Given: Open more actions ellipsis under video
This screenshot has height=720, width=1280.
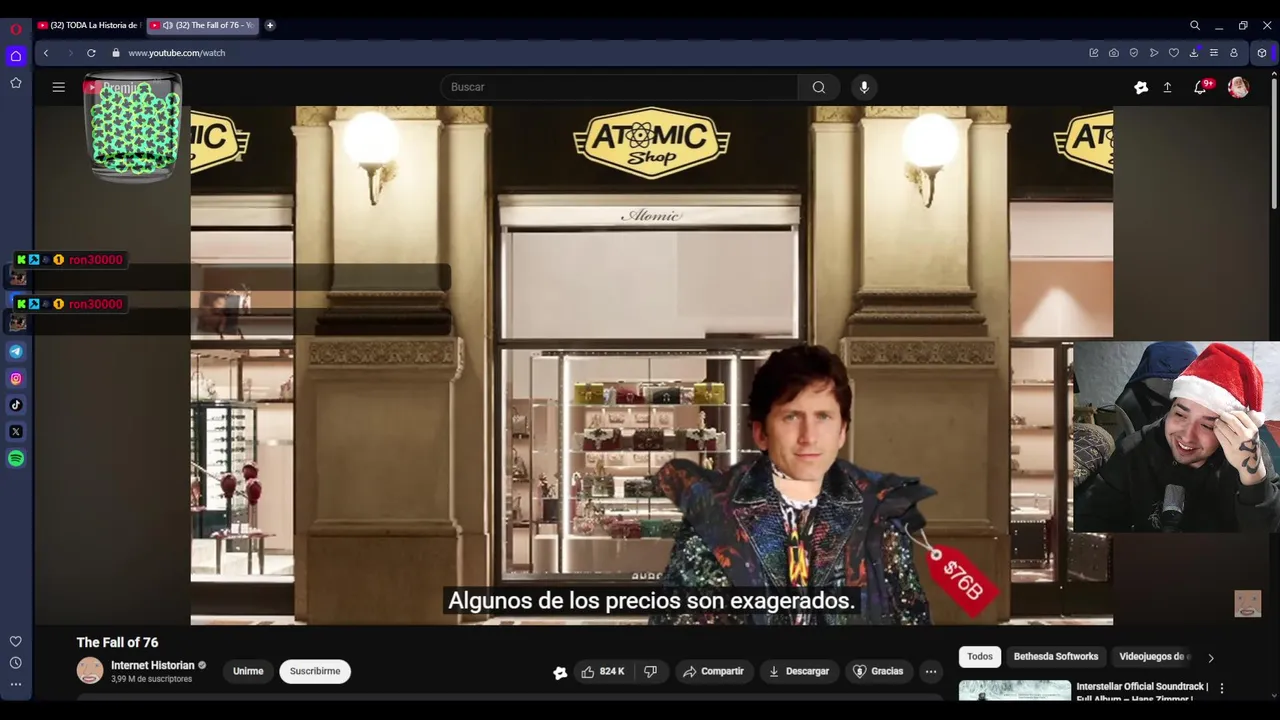Looking at the screenshot, I should pyautogui.click(x=931, y=672).
